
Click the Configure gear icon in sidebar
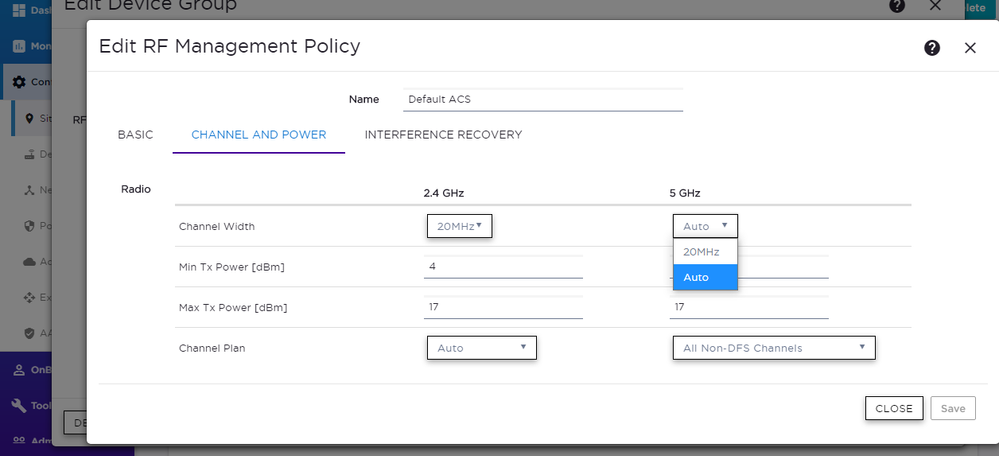(18, 82)
